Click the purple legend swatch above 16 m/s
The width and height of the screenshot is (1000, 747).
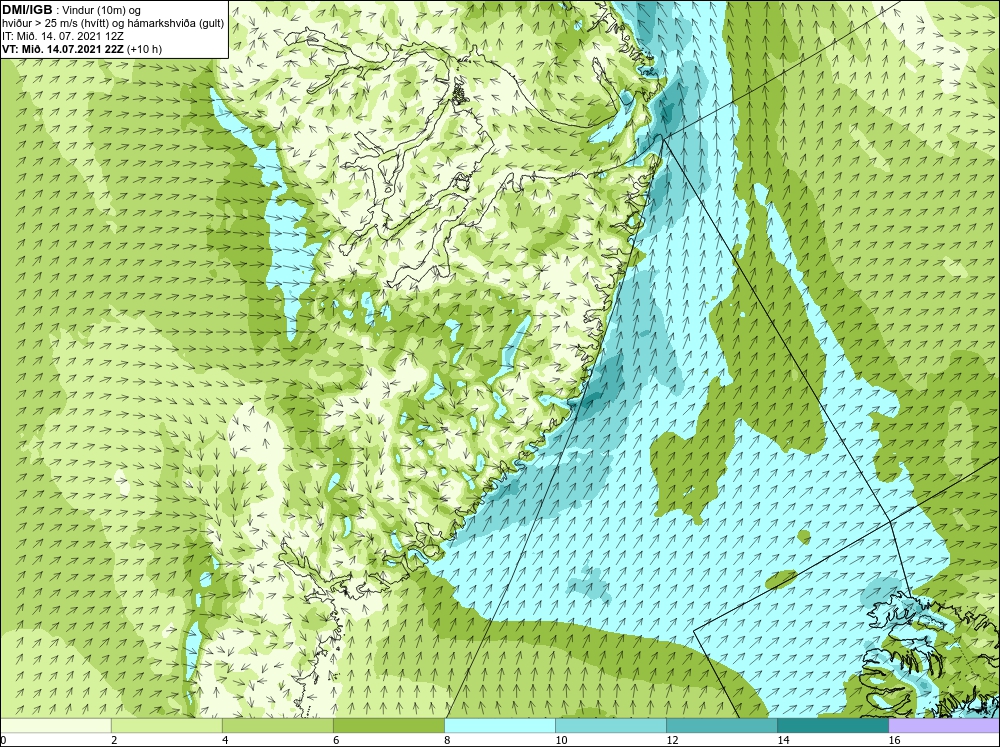click(944, 725)
